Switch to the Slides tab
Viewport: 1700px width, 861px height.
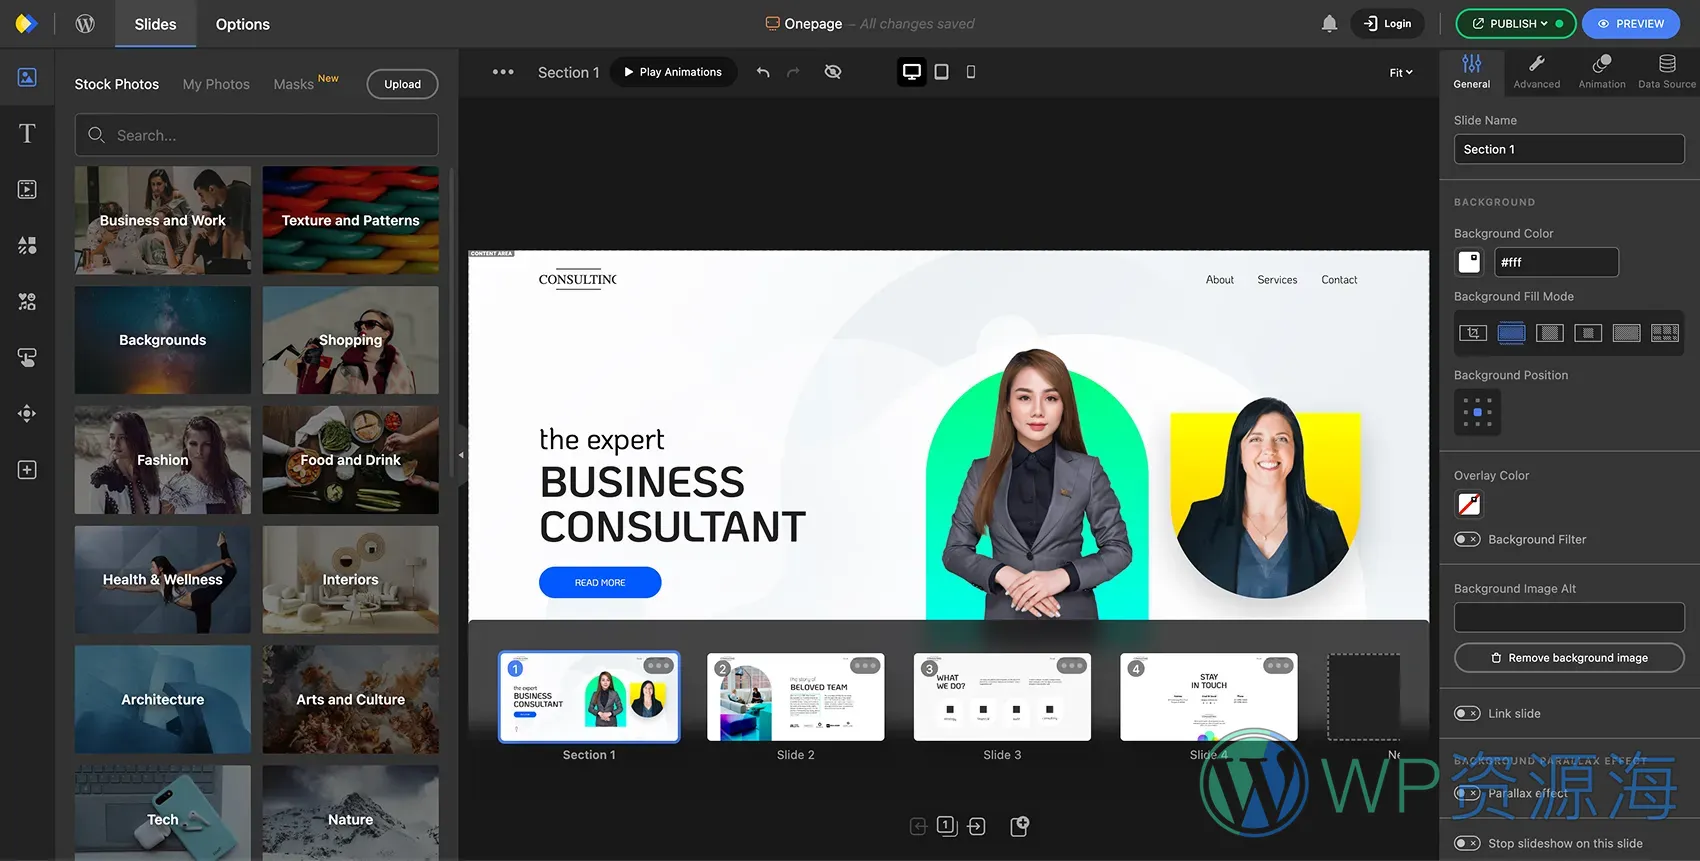(155, 24)
